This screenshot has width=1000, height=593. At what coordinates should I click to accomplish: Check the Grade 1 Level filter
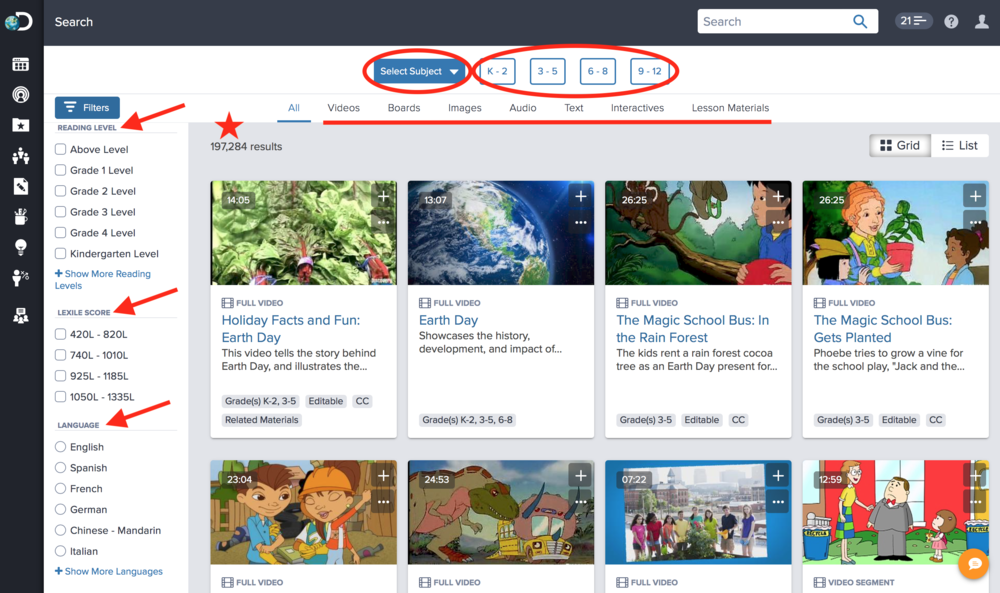point(61,170)
